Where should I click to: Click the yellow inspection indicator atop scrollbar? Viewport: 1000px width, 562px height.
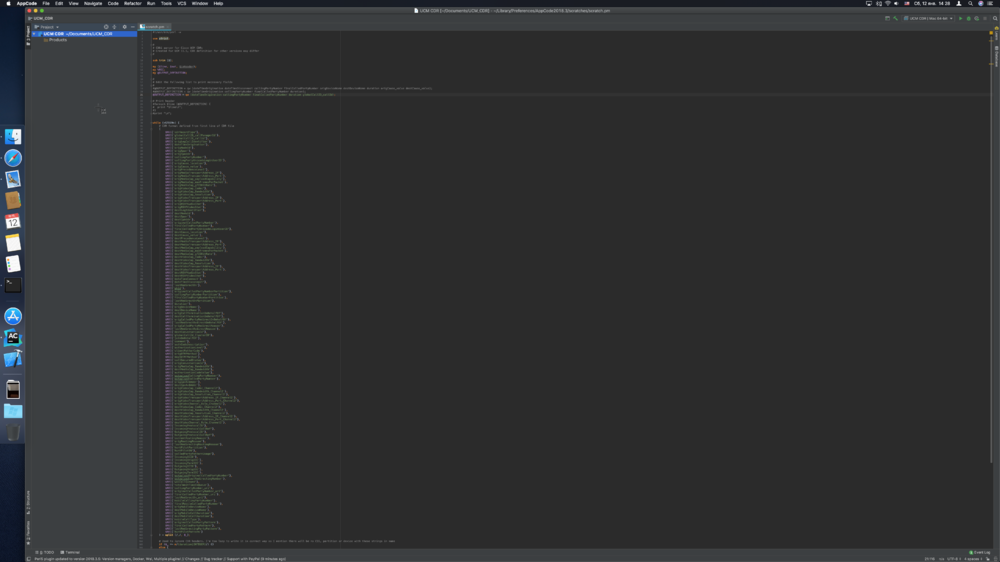point(991,33)
